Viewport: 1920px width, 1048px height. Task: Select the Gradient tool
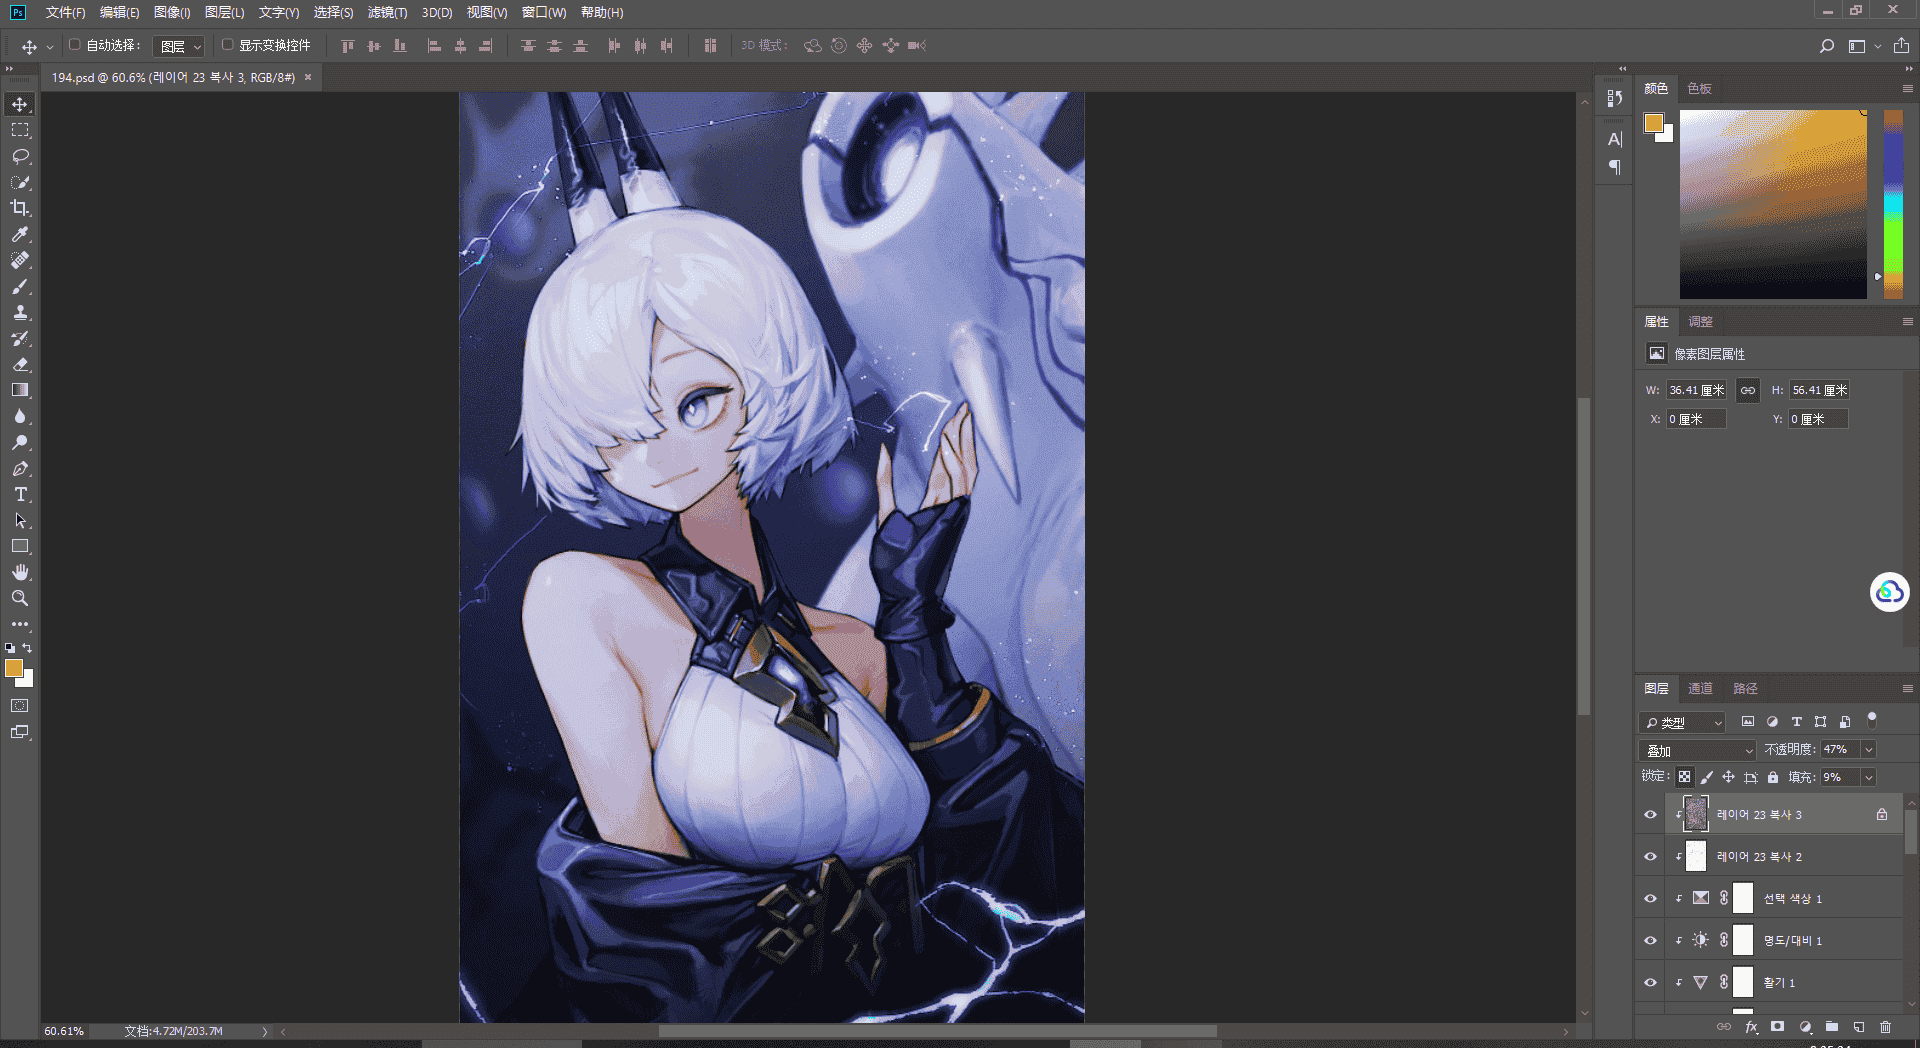(x=20, y=390)
